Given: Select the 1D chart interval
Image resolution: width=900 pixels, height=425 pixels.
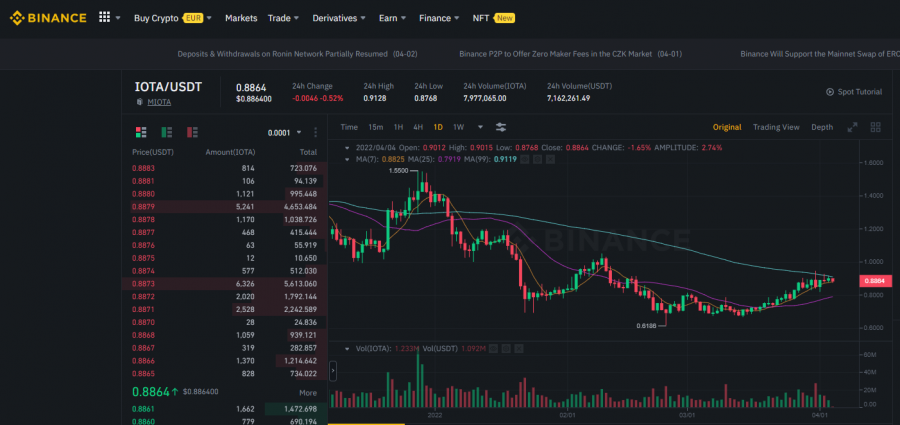Looking at the screenshot, I should point(438,127).
